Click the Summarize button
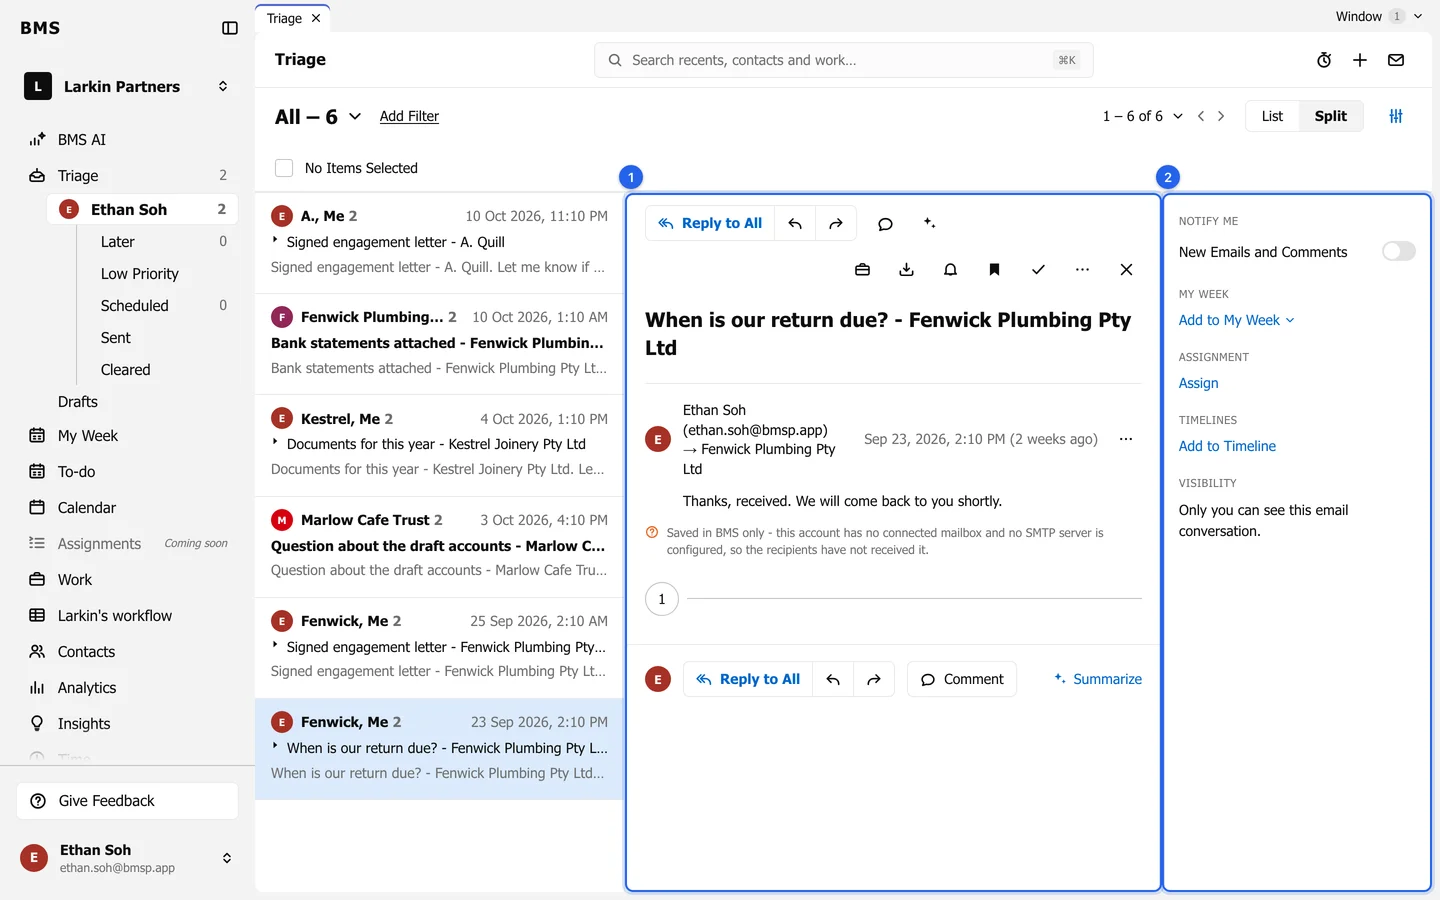The height and width of the screenshot is (900, 1440). pos(1098,679)
